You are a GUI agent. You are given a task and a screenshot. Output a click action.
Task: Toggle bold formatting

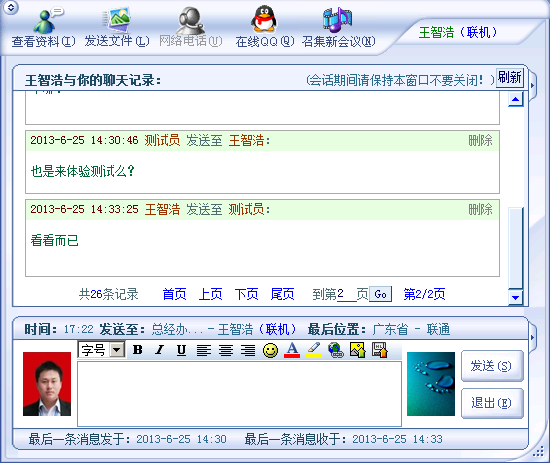pos(138,350)
